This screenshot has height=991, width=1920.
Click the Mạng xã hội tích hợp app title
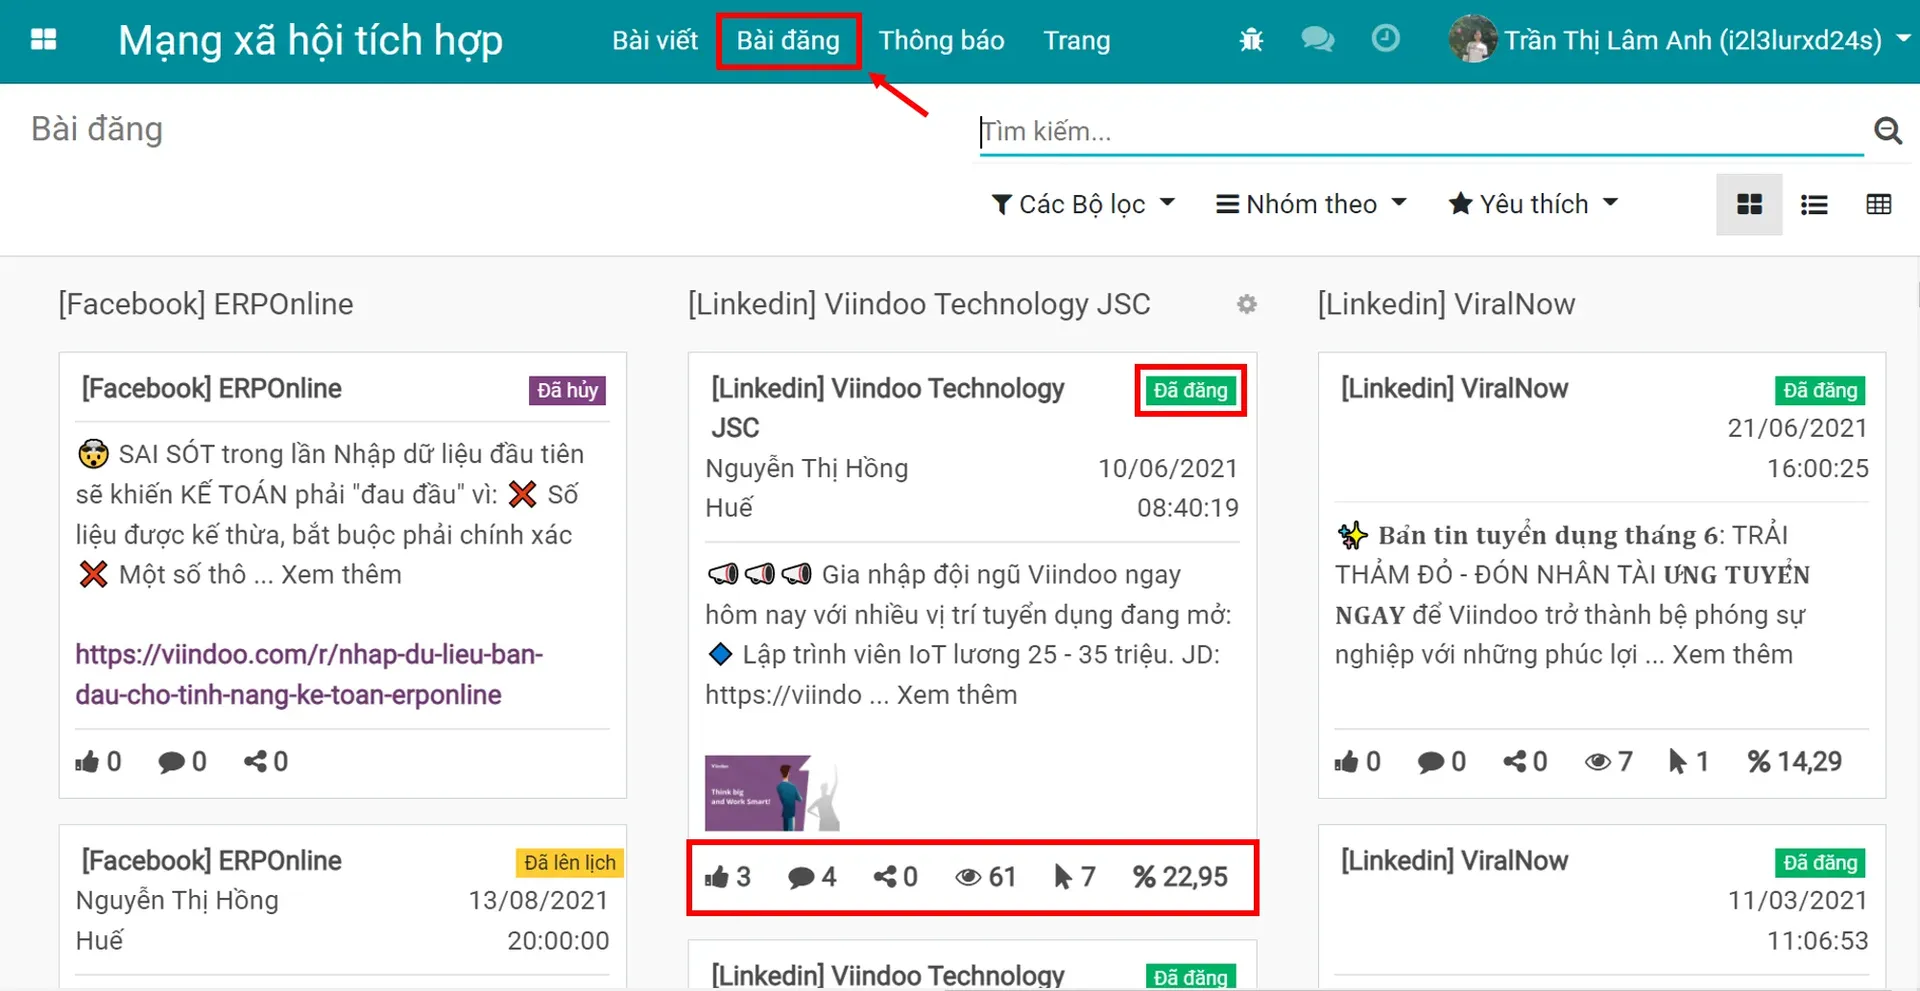[310, 41]
